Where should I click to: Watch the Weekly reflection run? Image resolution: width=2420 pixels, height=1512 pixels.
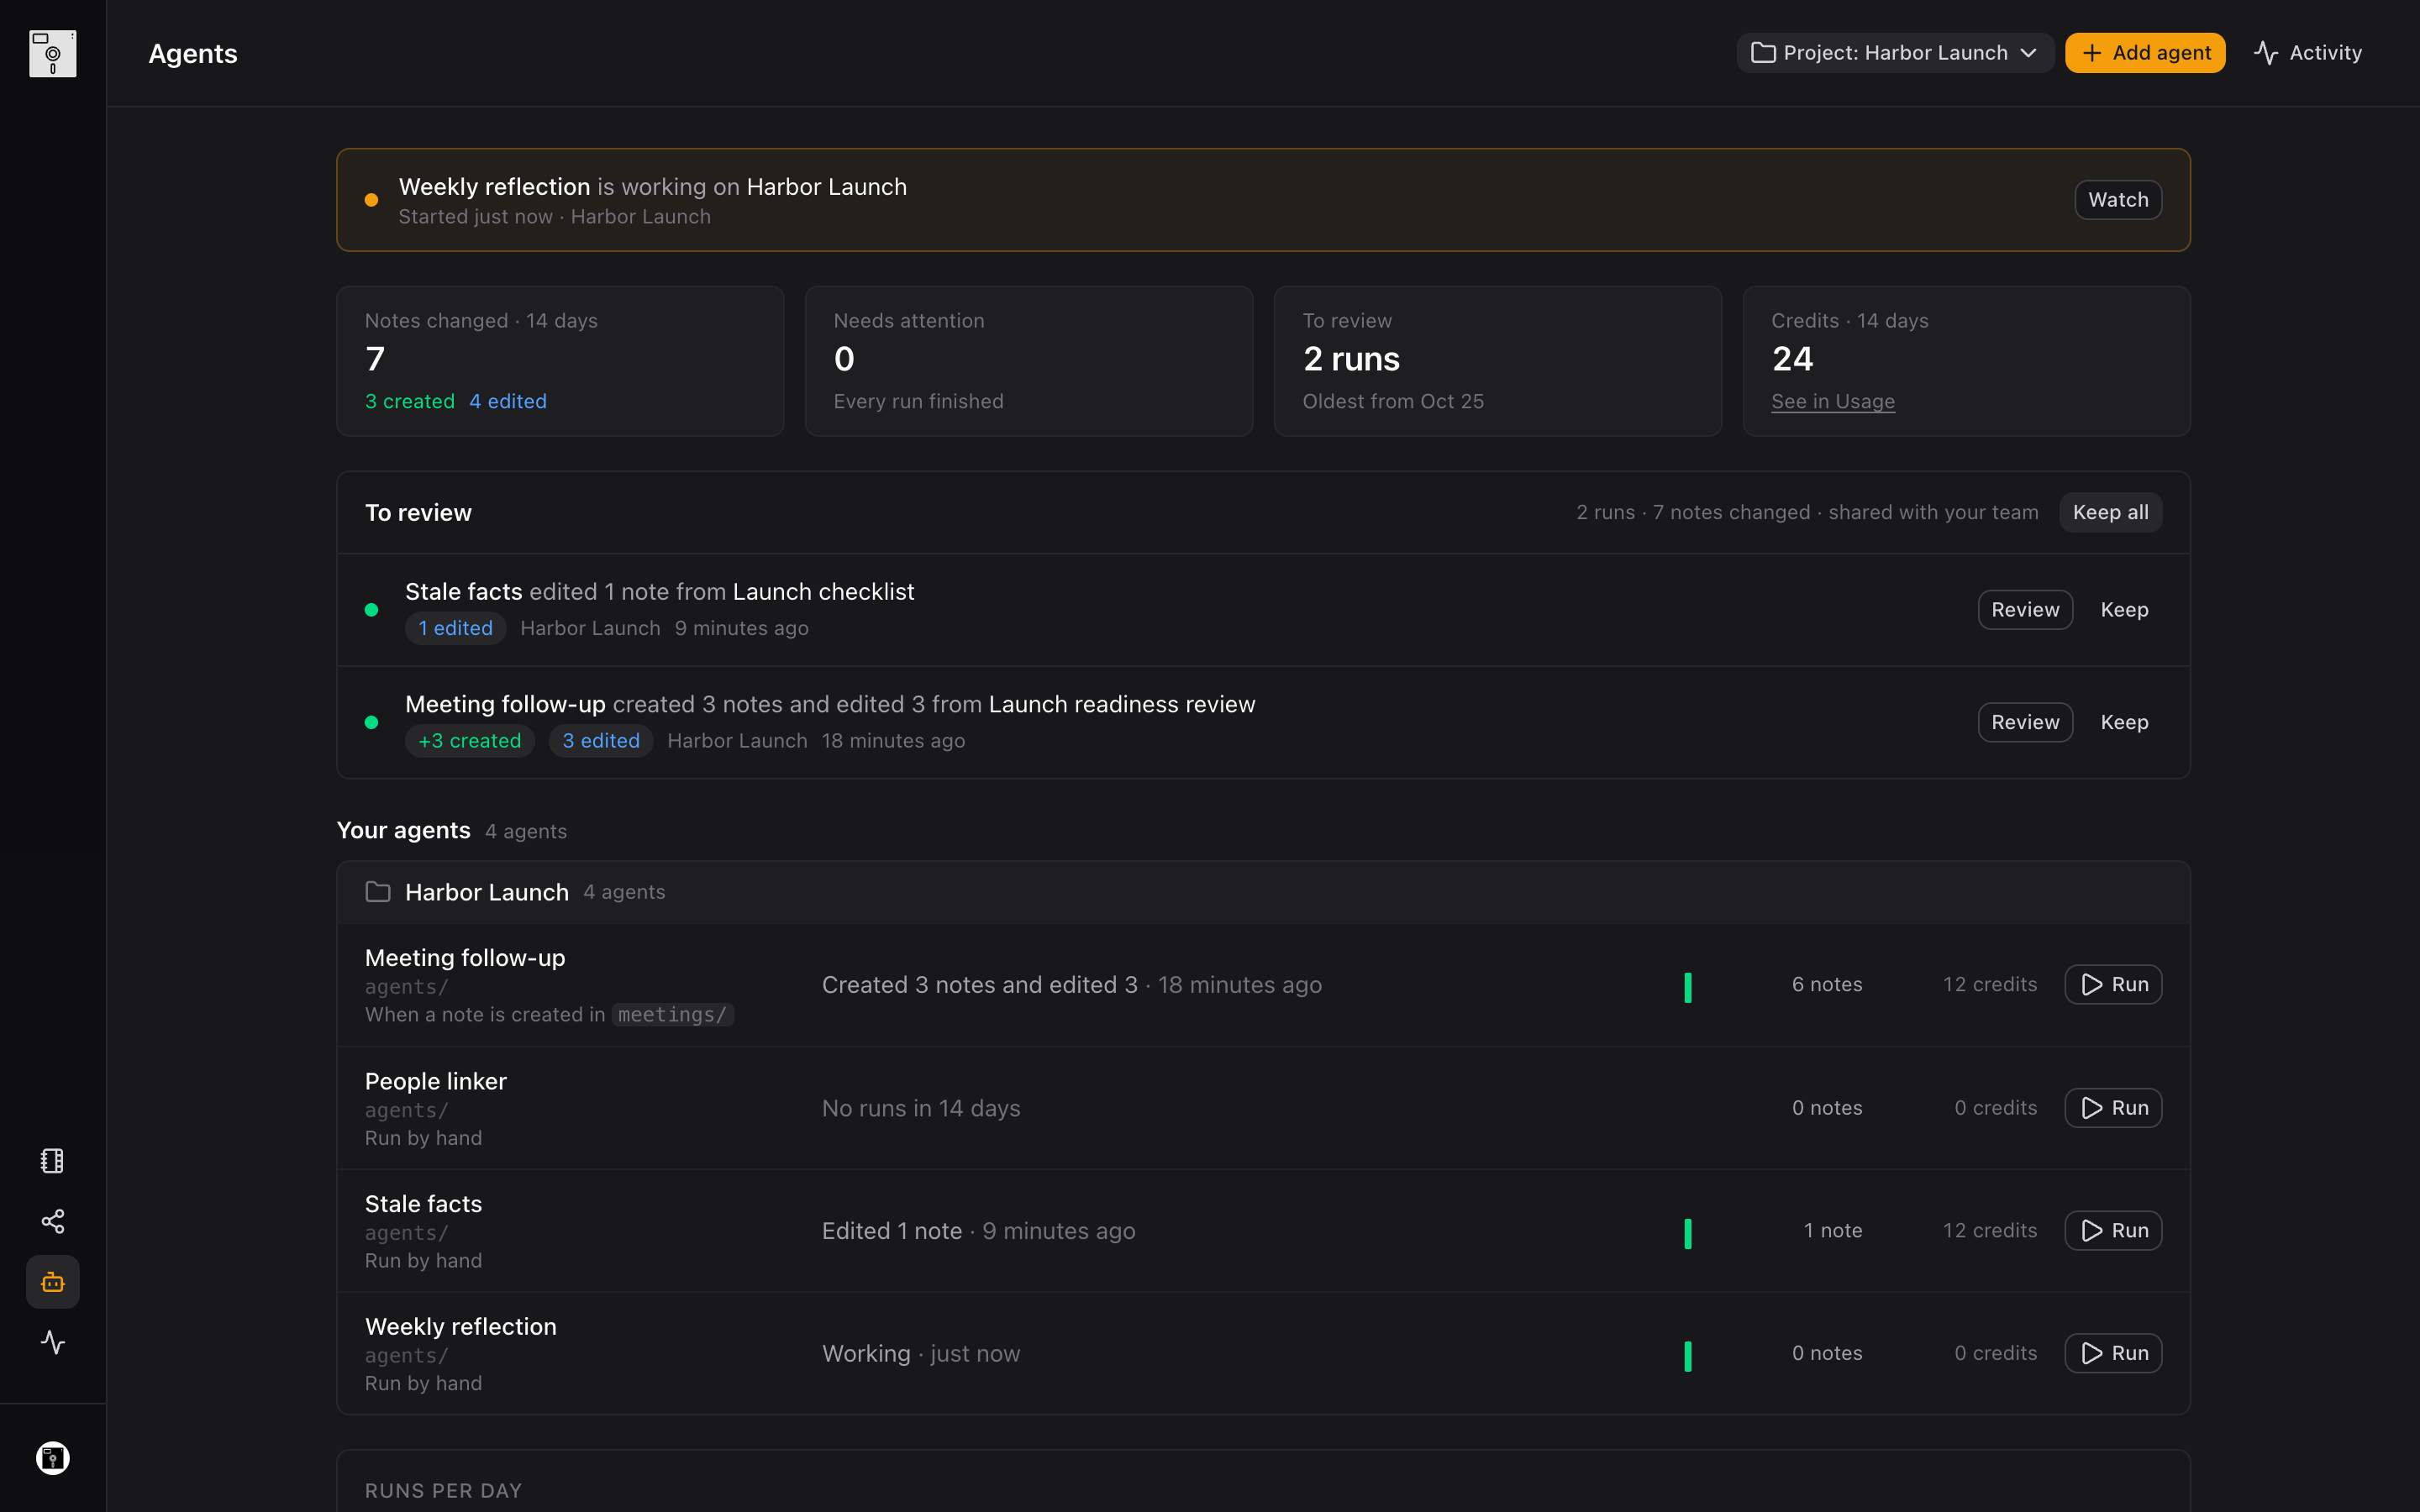coord(2118,200)
